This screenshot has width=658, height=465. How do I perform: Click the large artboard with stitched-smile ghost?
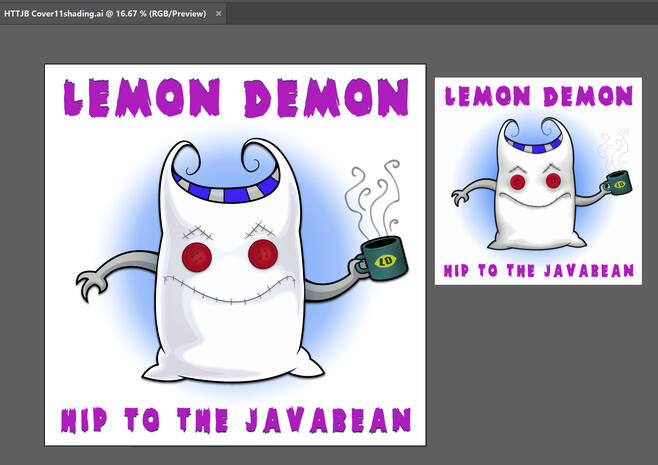point(235,255)
